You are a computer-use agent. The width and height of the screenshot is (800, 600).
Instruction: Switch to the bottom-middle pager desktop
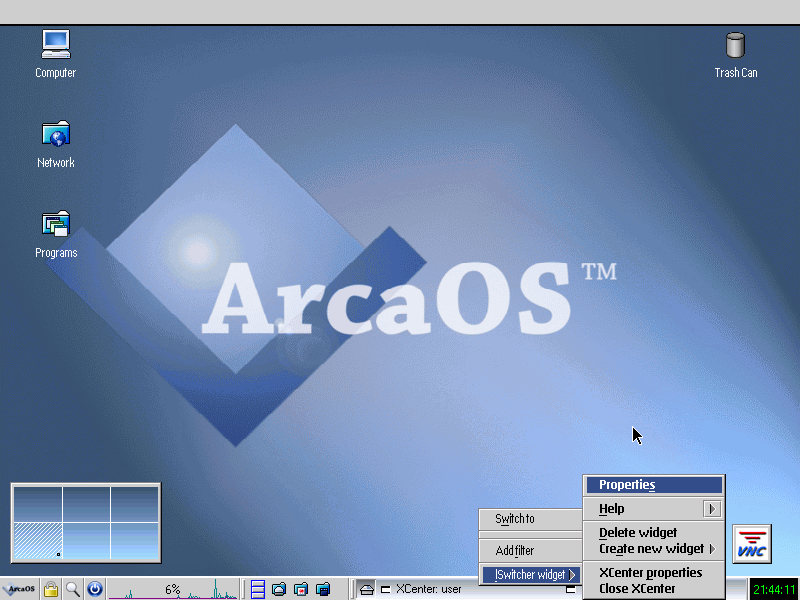[x=86, y=540]
